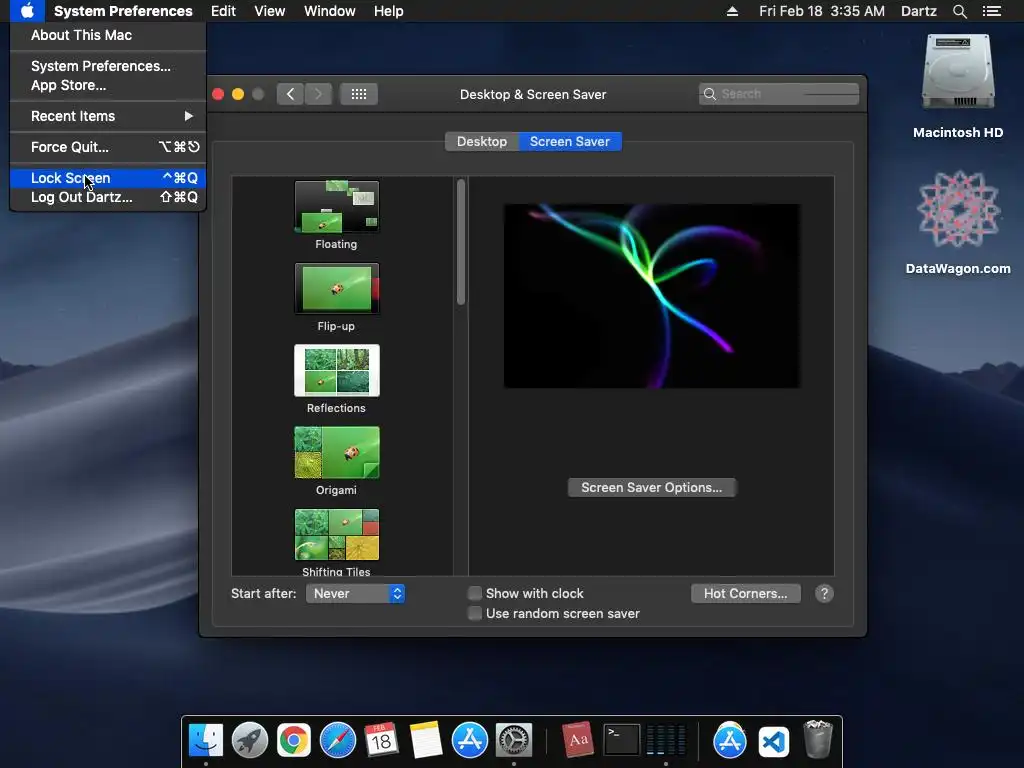Open Notes in the Dock

[426, 740]
